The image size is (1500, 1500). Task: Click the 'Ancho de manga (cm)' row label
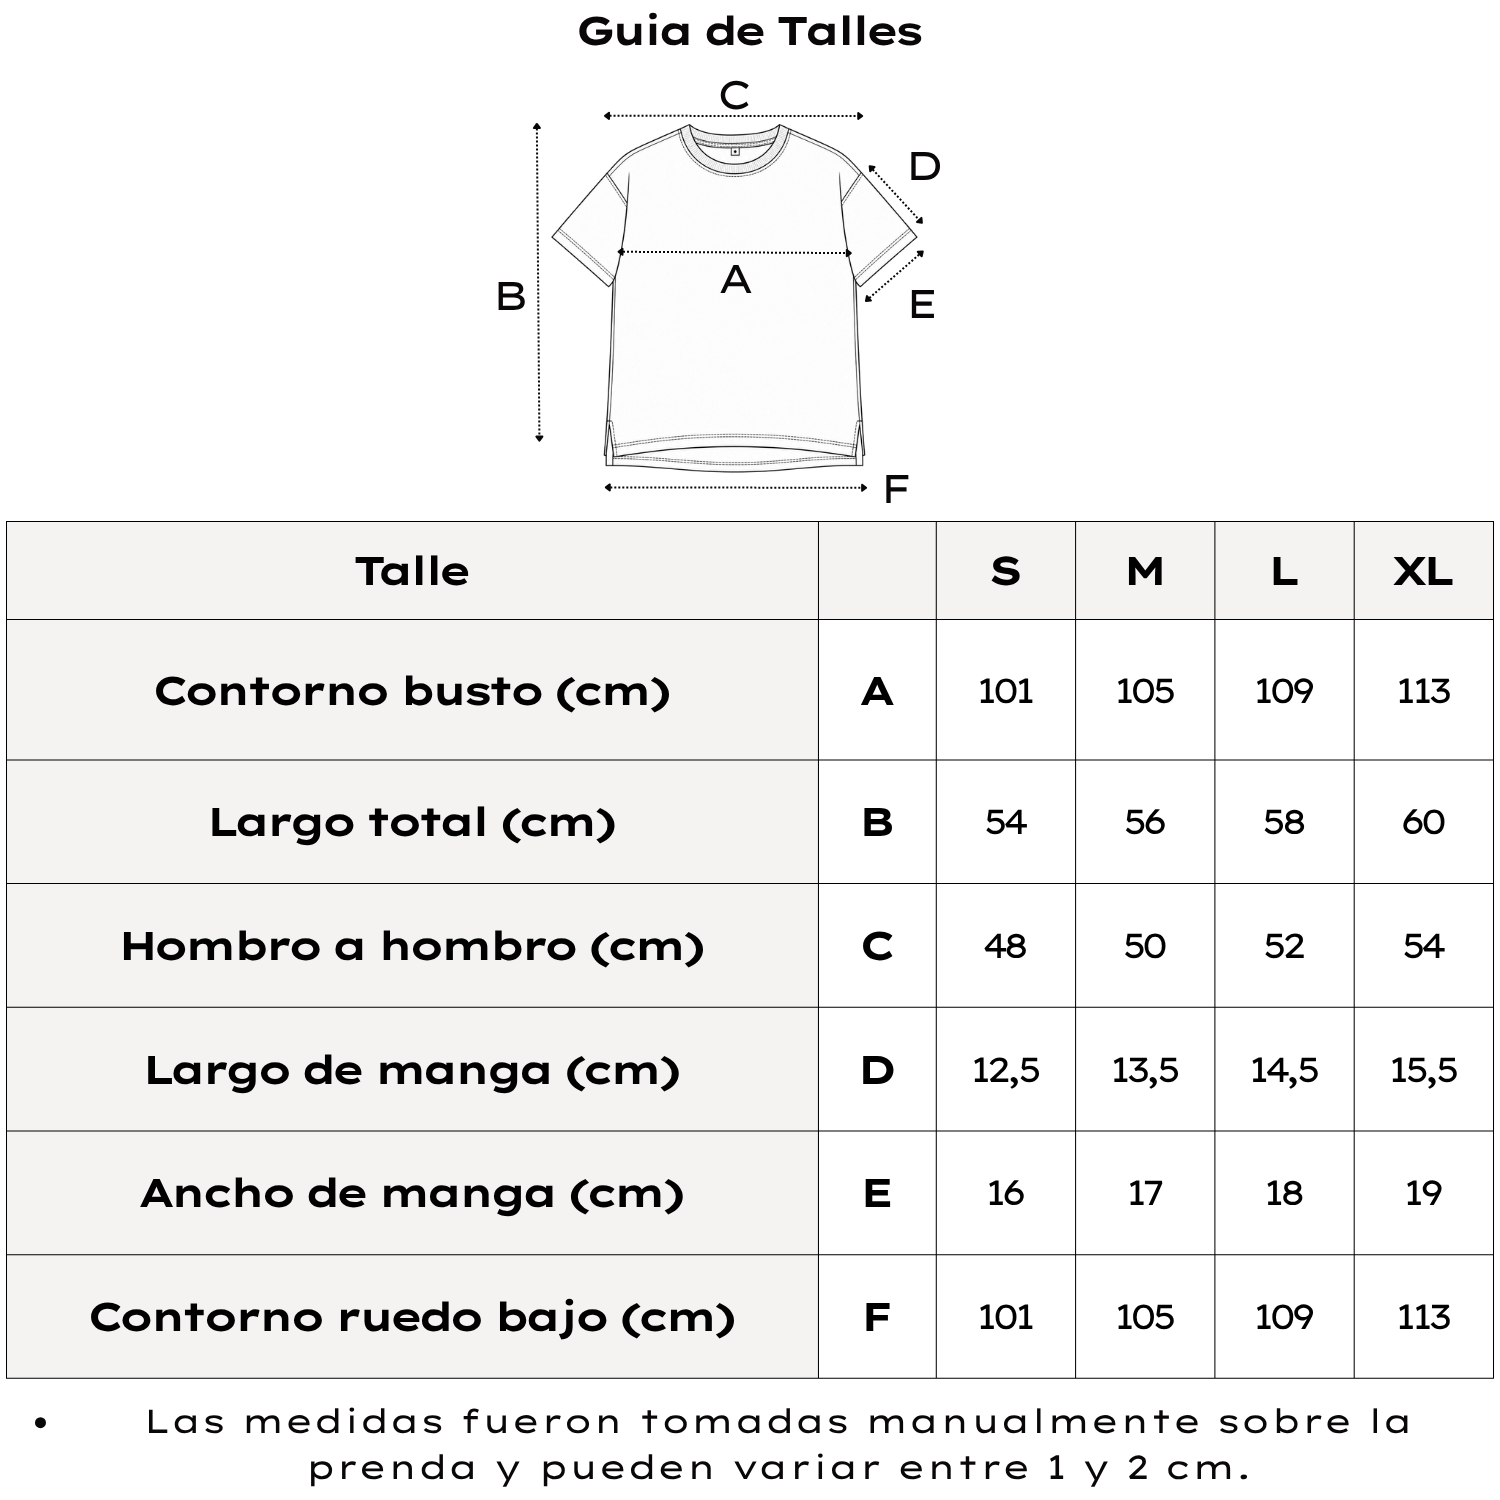412,1193
